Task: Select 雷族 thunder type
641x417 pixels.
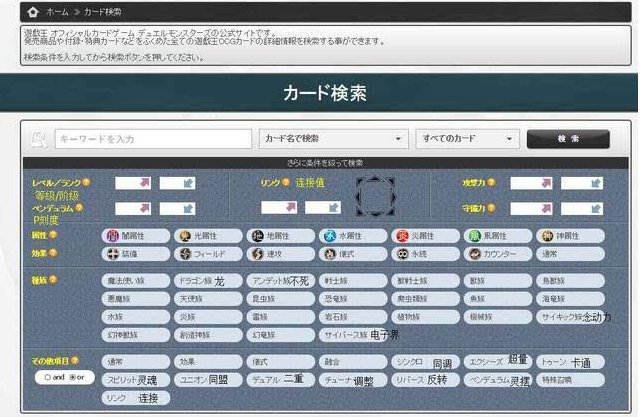Action: (280, 317)
